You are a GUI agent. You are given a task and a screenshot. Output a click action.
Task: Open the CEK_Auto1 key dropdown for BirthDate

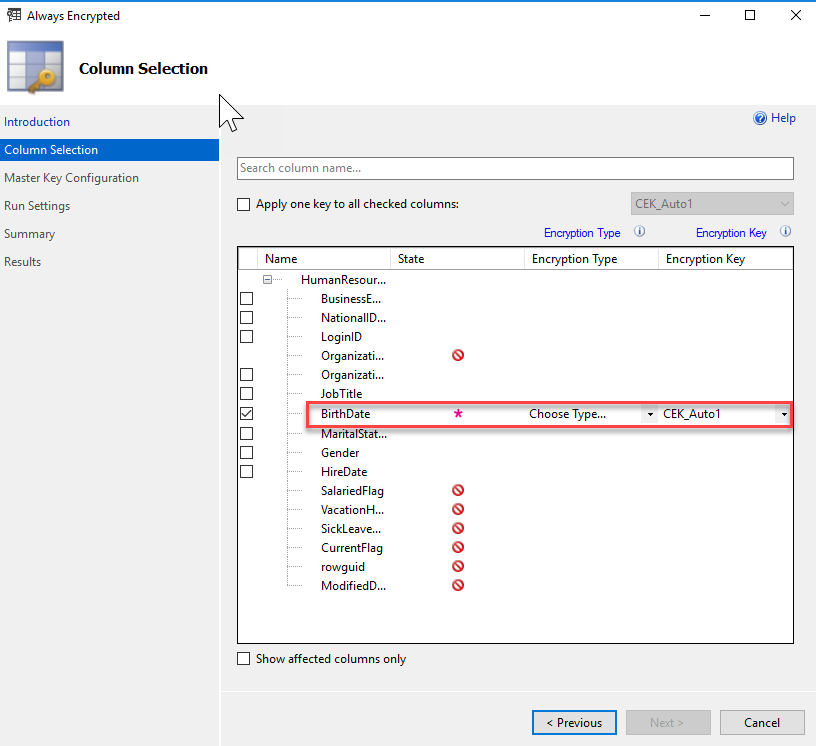[x=784, y=414]
